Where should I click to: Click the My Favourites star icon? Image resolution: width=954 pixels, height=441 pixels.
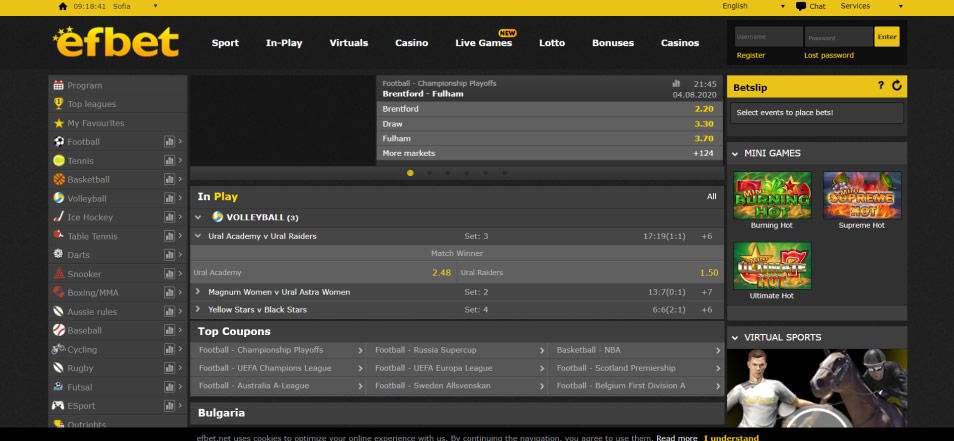pyautogui.click(x=58, y=123)
